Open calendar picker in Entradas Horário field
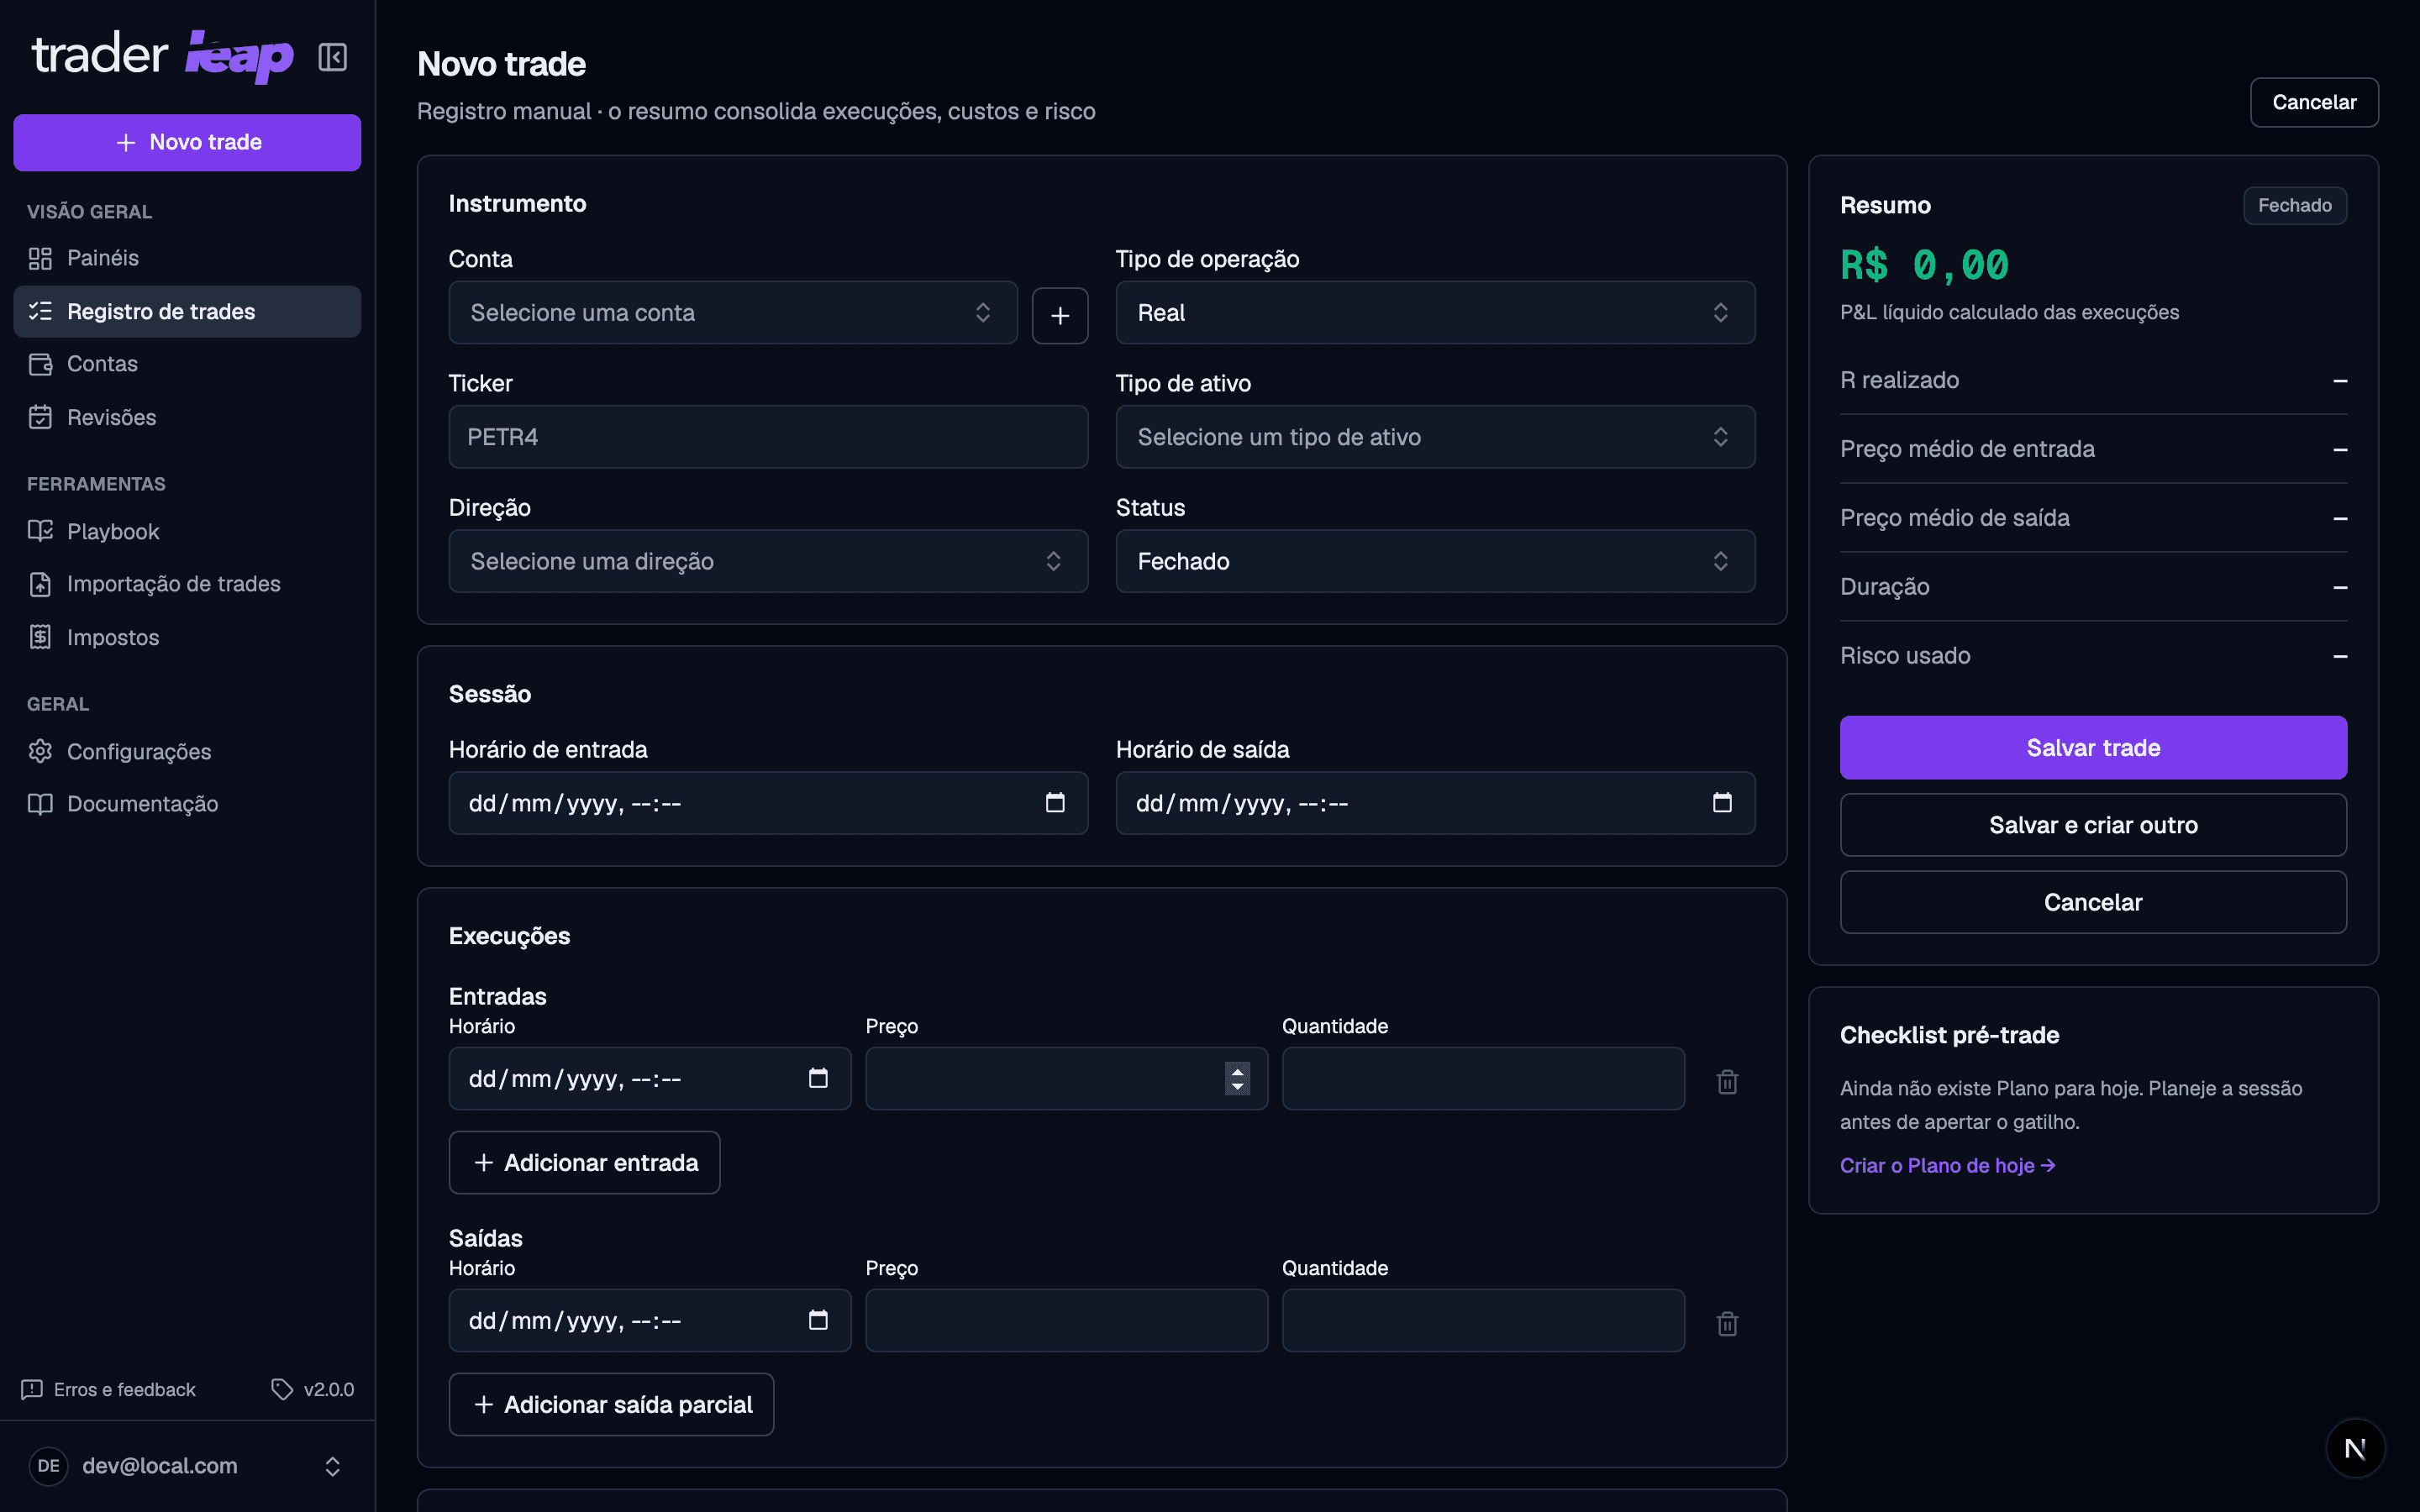 (818, 1078)
